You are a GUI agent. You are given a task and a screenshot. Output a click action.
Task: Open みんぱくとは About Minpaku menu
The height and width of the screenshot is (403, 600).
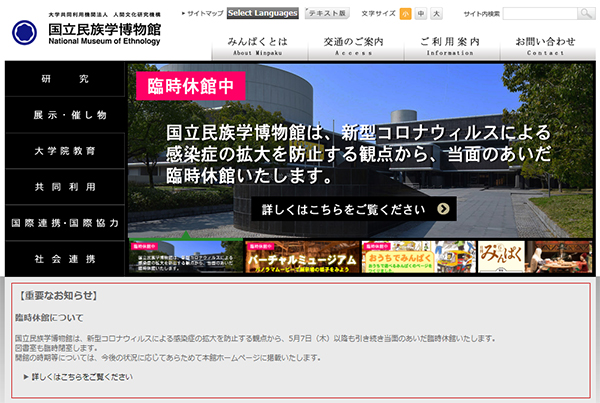coord(260,46)
